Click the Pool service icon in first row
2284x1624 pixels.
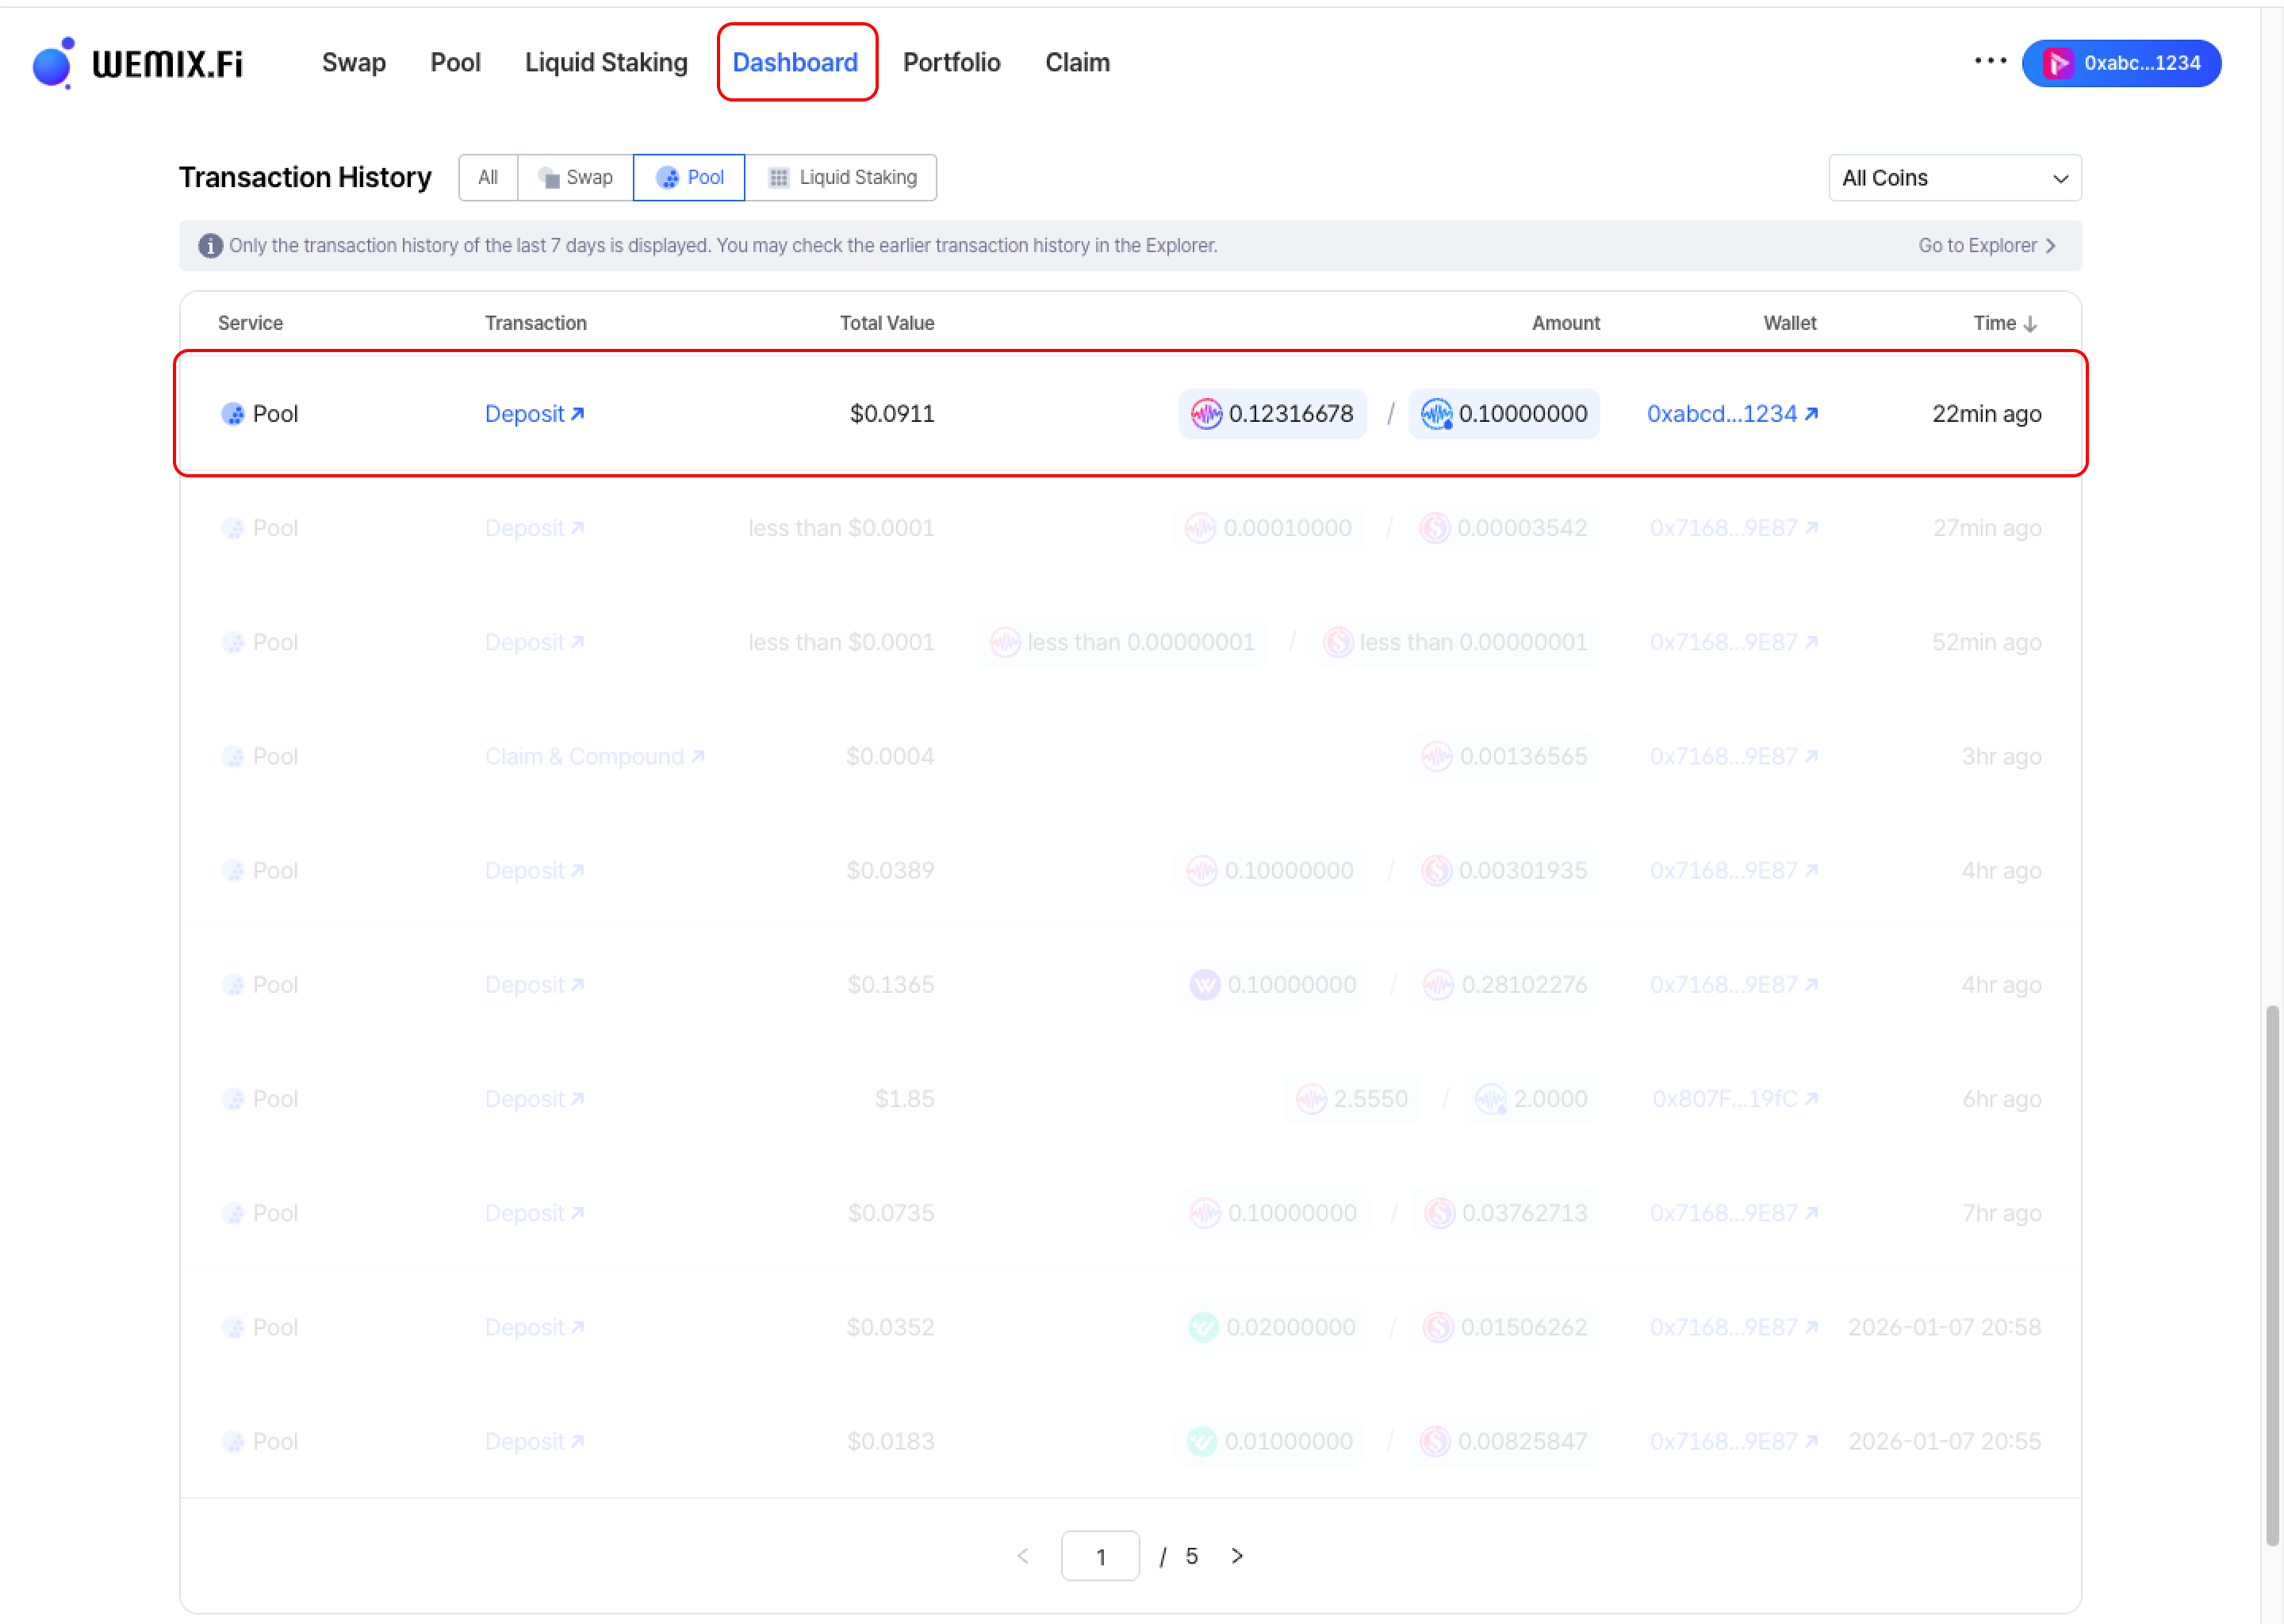(x=233, y=414)
